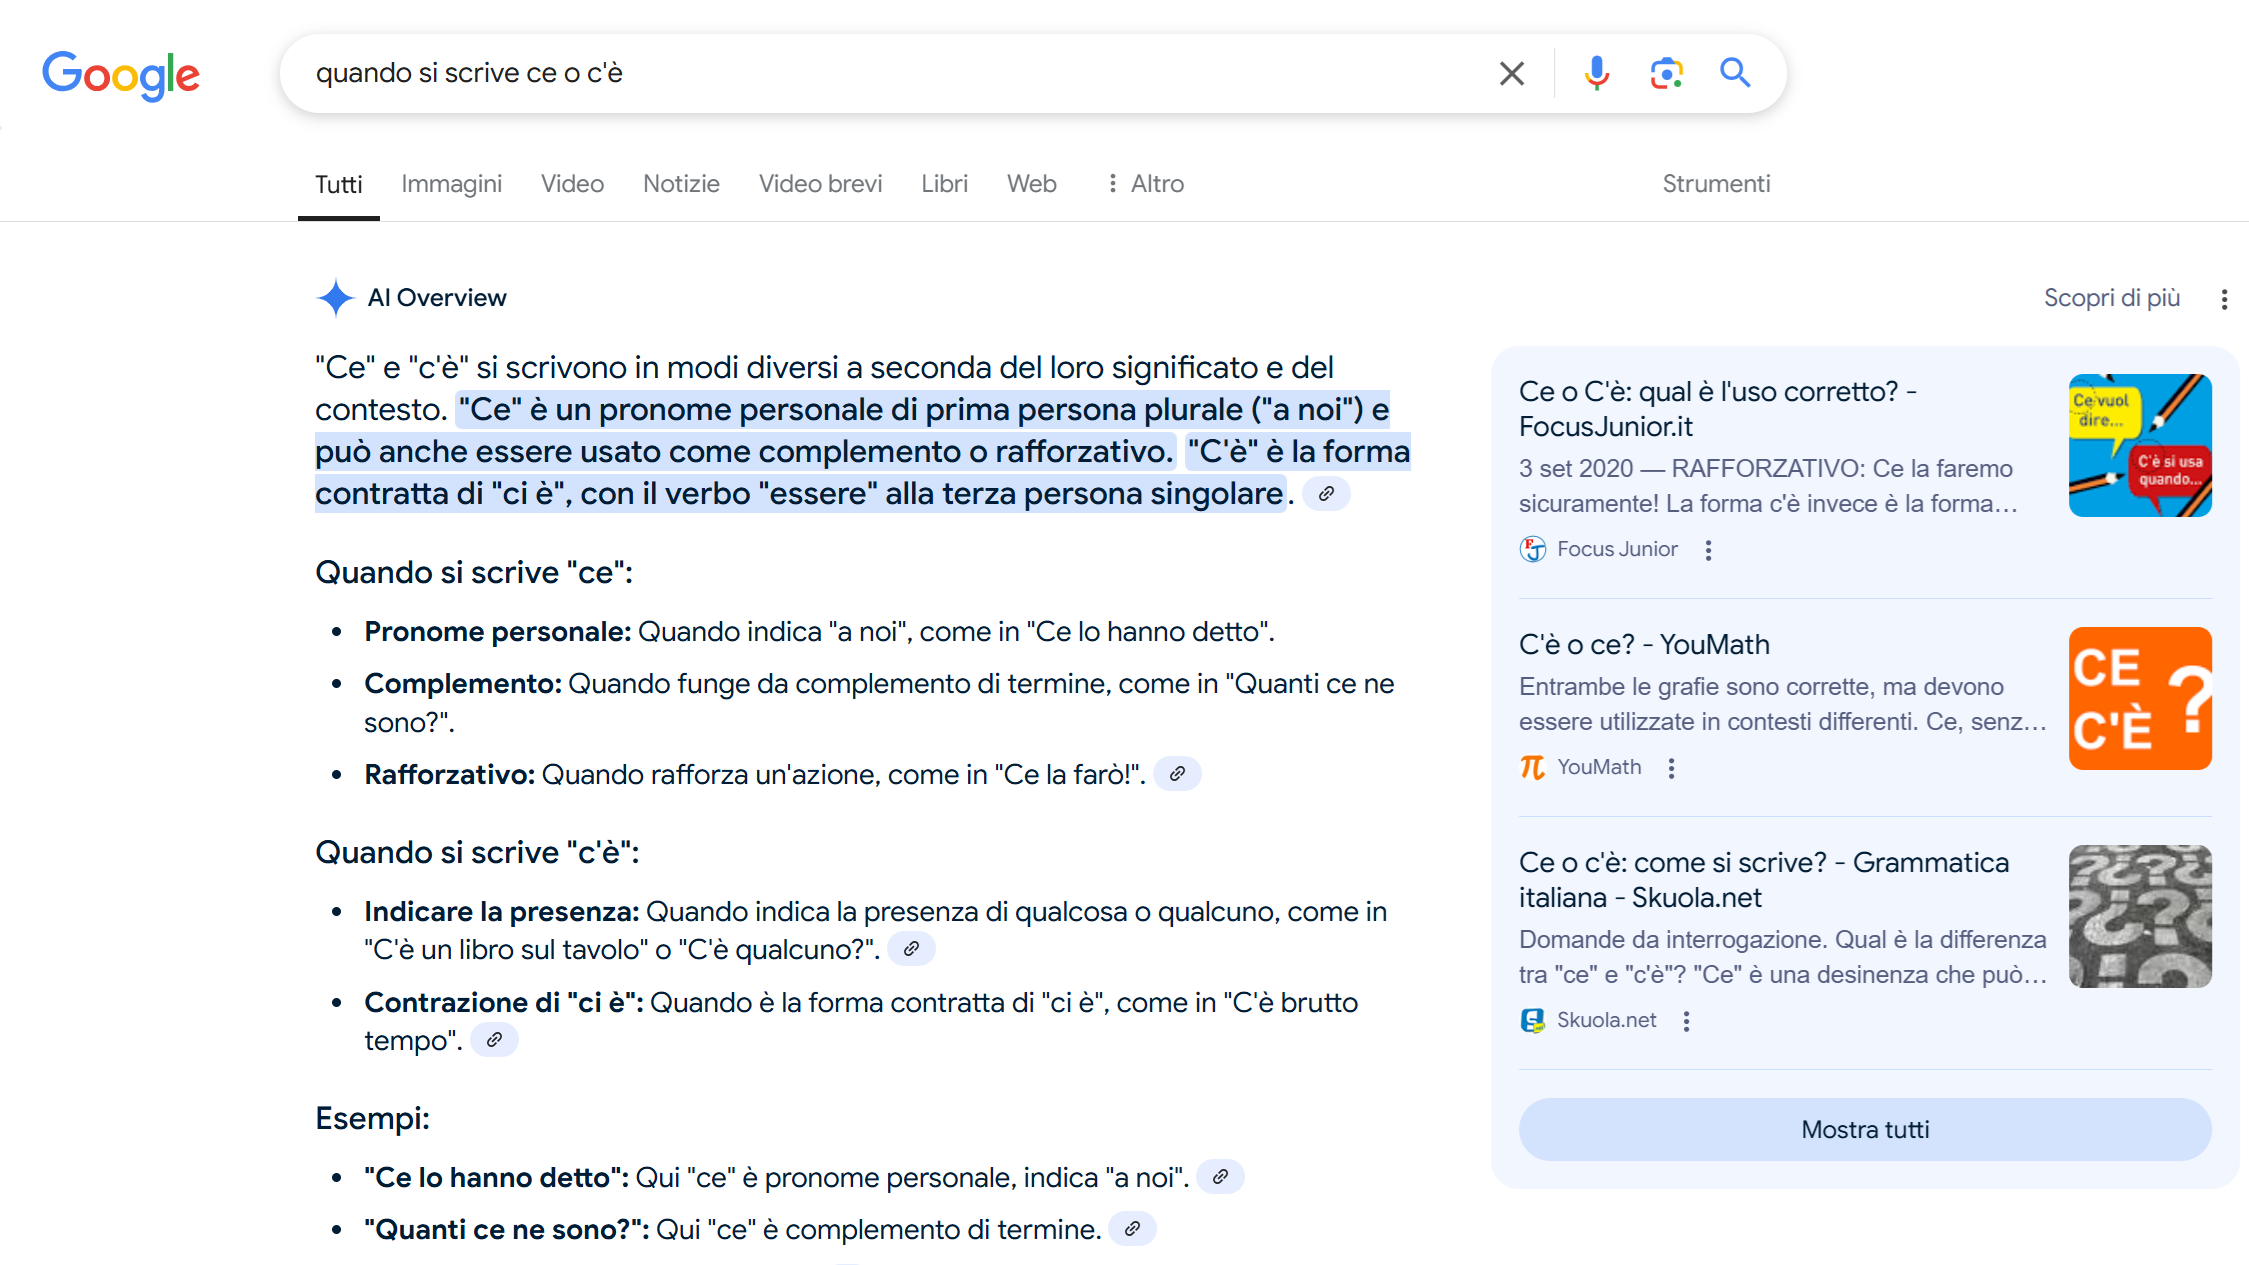Switch to the Immagini tab
Viewport: 2249px width, 1265px height.
click(x=451, y=184)
